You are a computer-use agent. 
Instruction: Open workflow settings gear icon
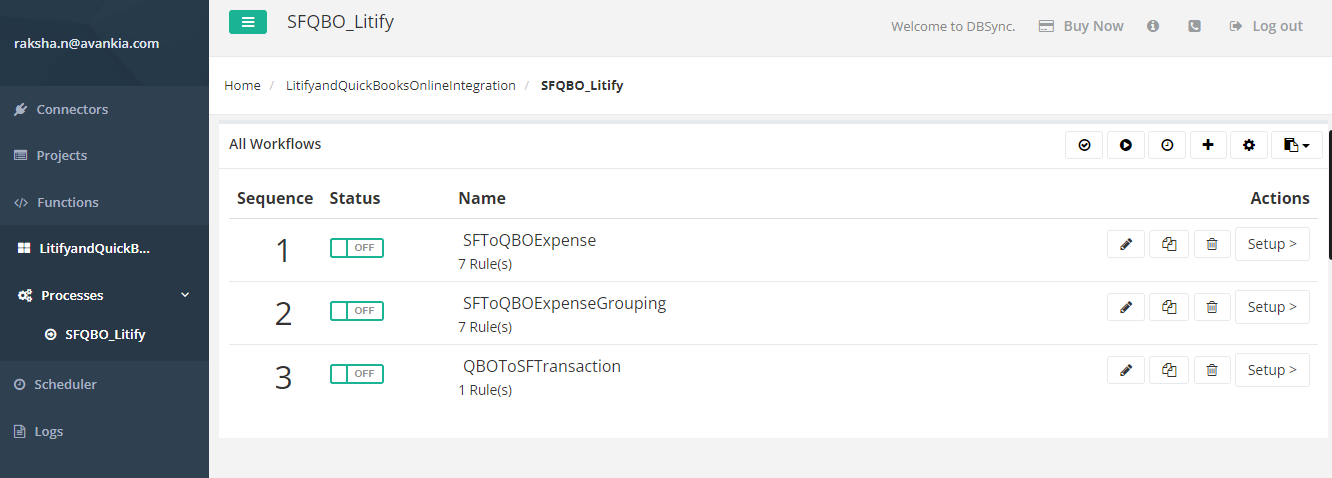tap(1249, 145)
